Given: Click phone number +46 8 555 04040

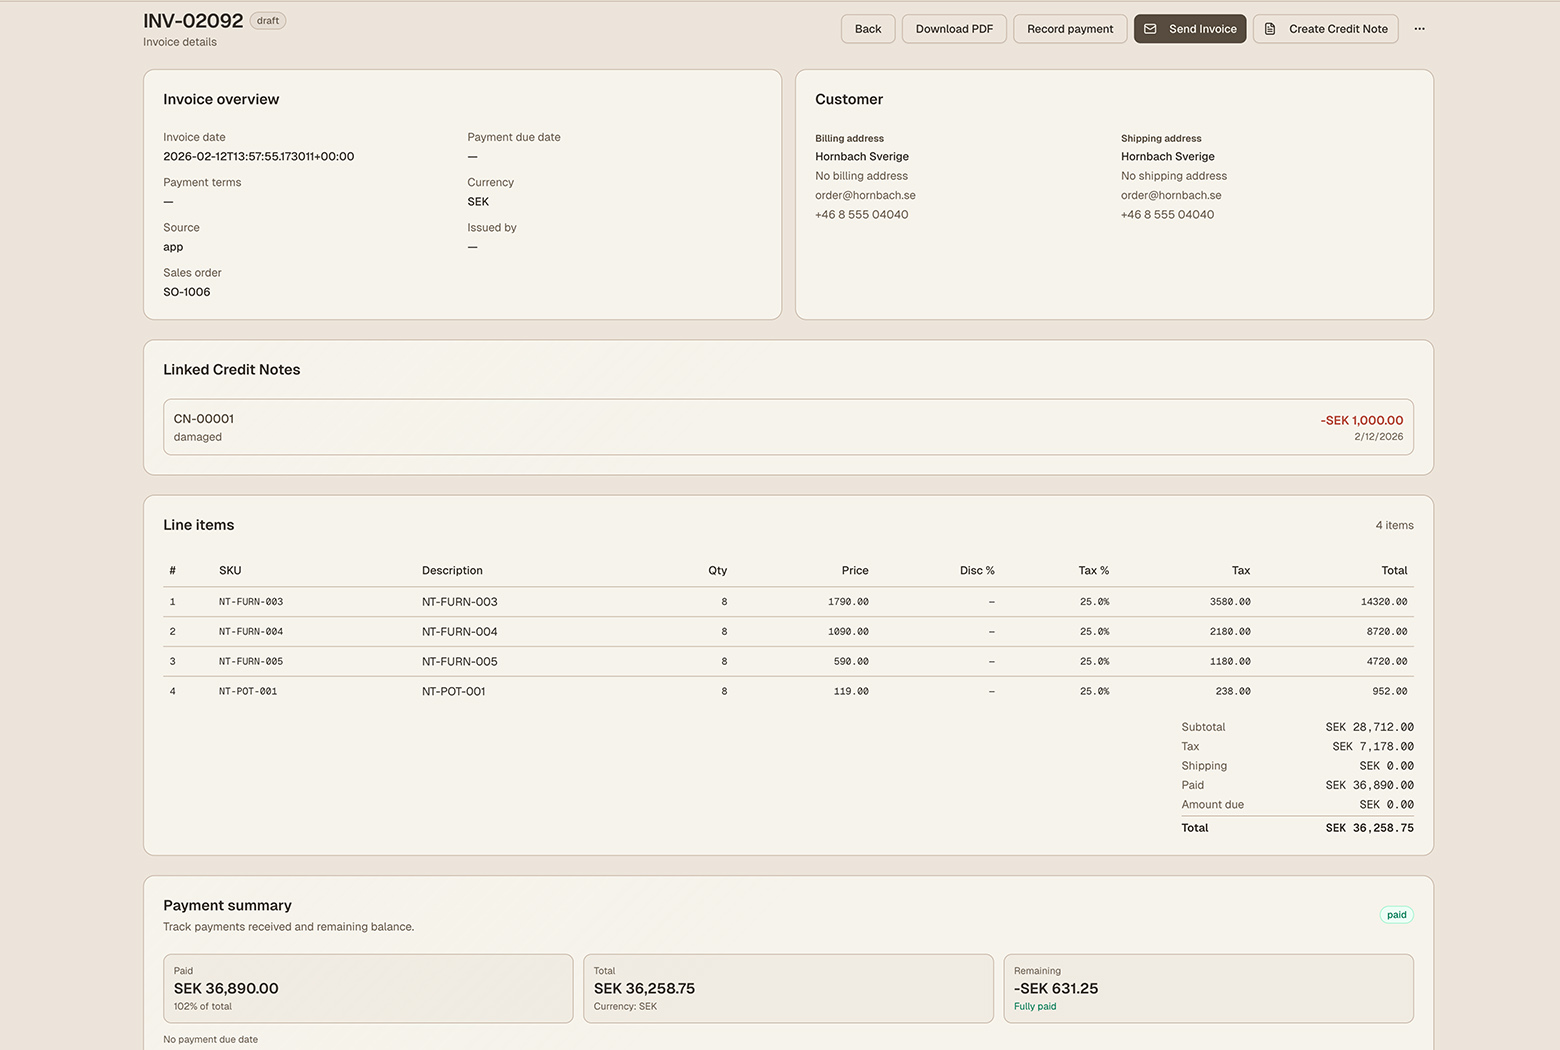Looking at the screenshot, I should pyautogui.click(x=861, y=214).
